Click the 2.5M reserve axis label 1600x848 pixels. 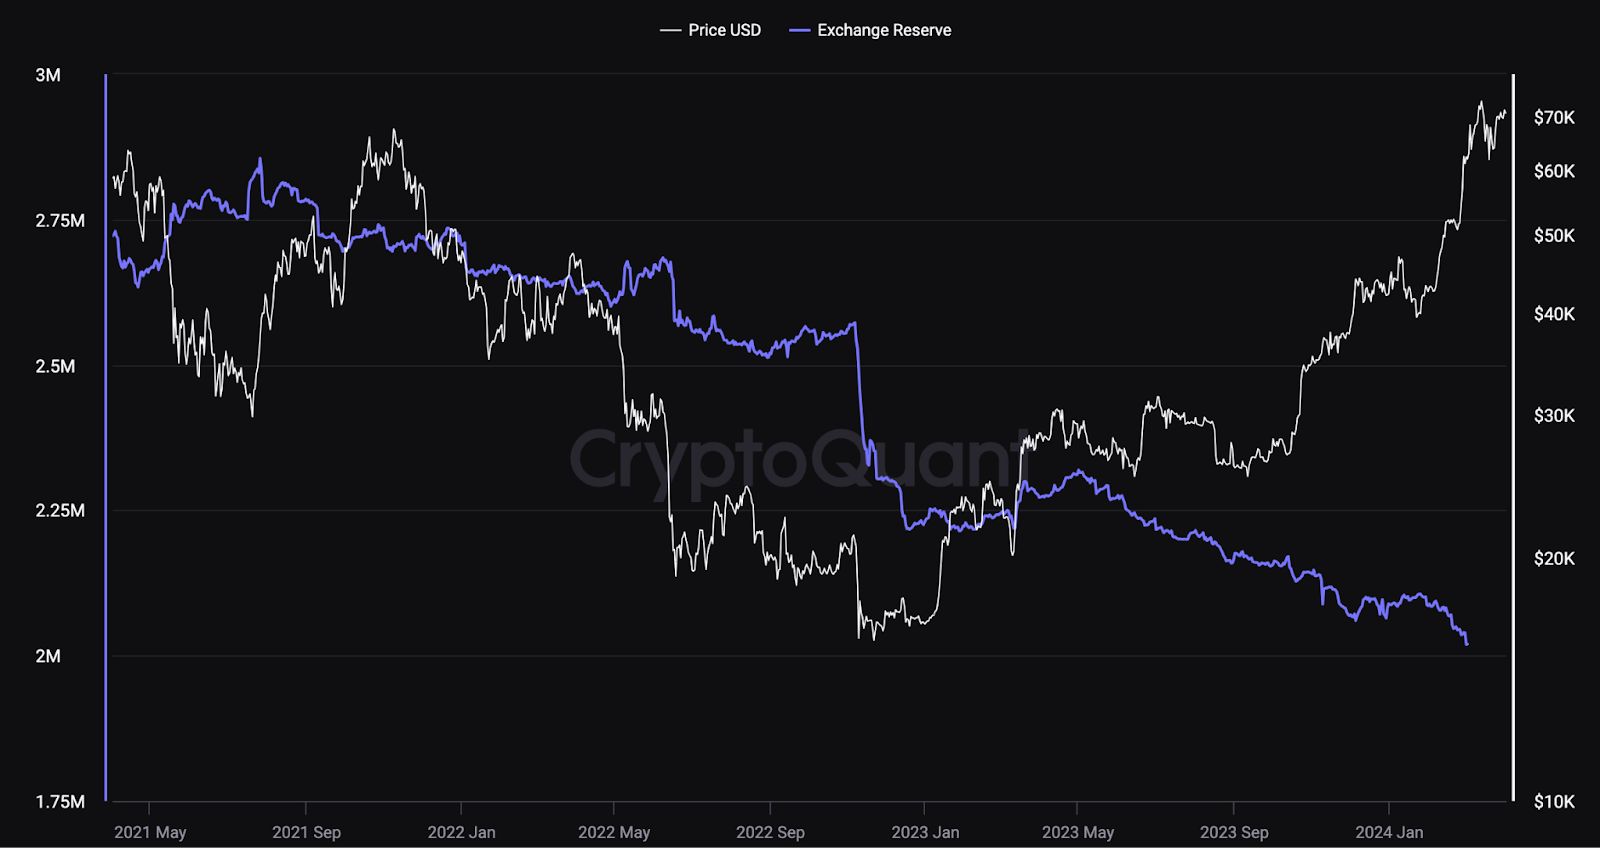[x=55, y=366]
